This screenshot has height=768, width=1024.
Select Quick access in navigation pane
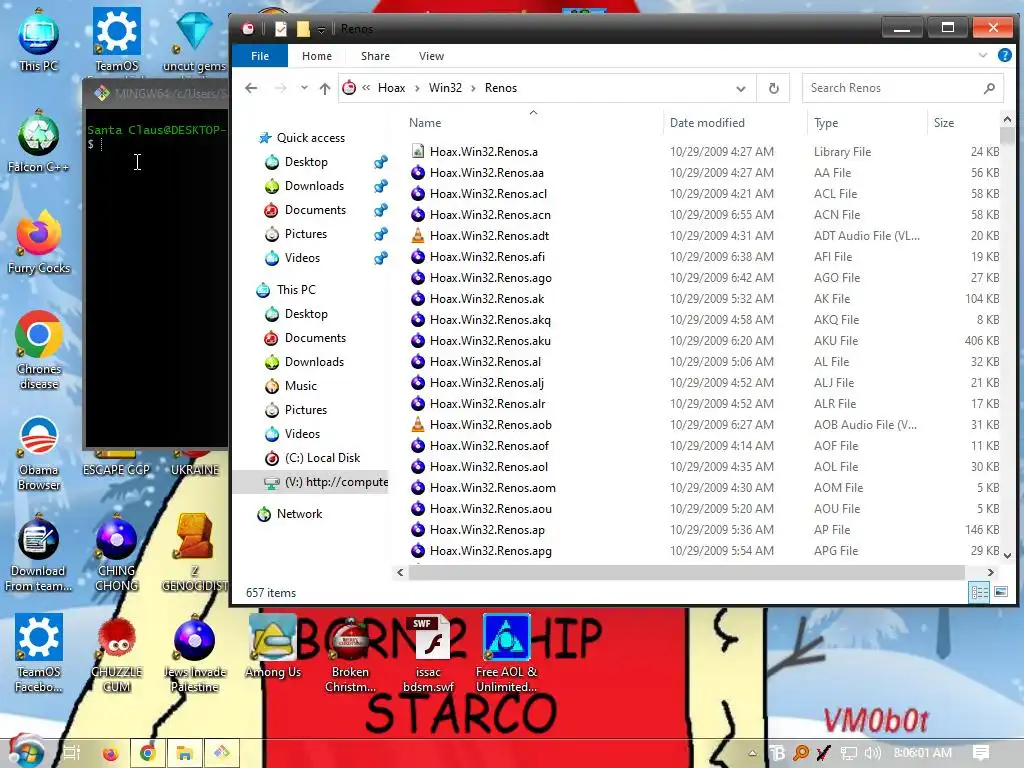(x=311, y=138)
